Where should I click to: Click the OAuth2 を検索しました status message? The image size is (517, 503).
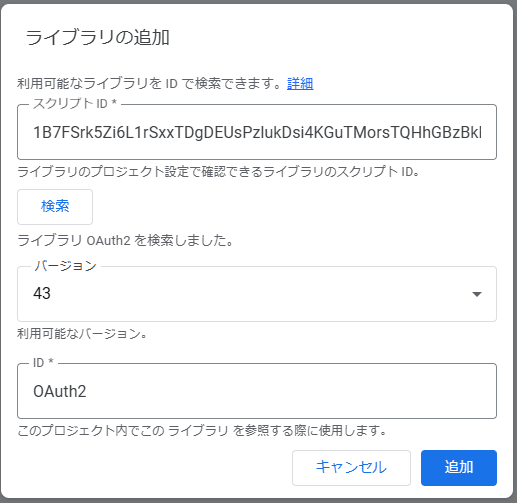pyautogui.click(x=125, y=240)
